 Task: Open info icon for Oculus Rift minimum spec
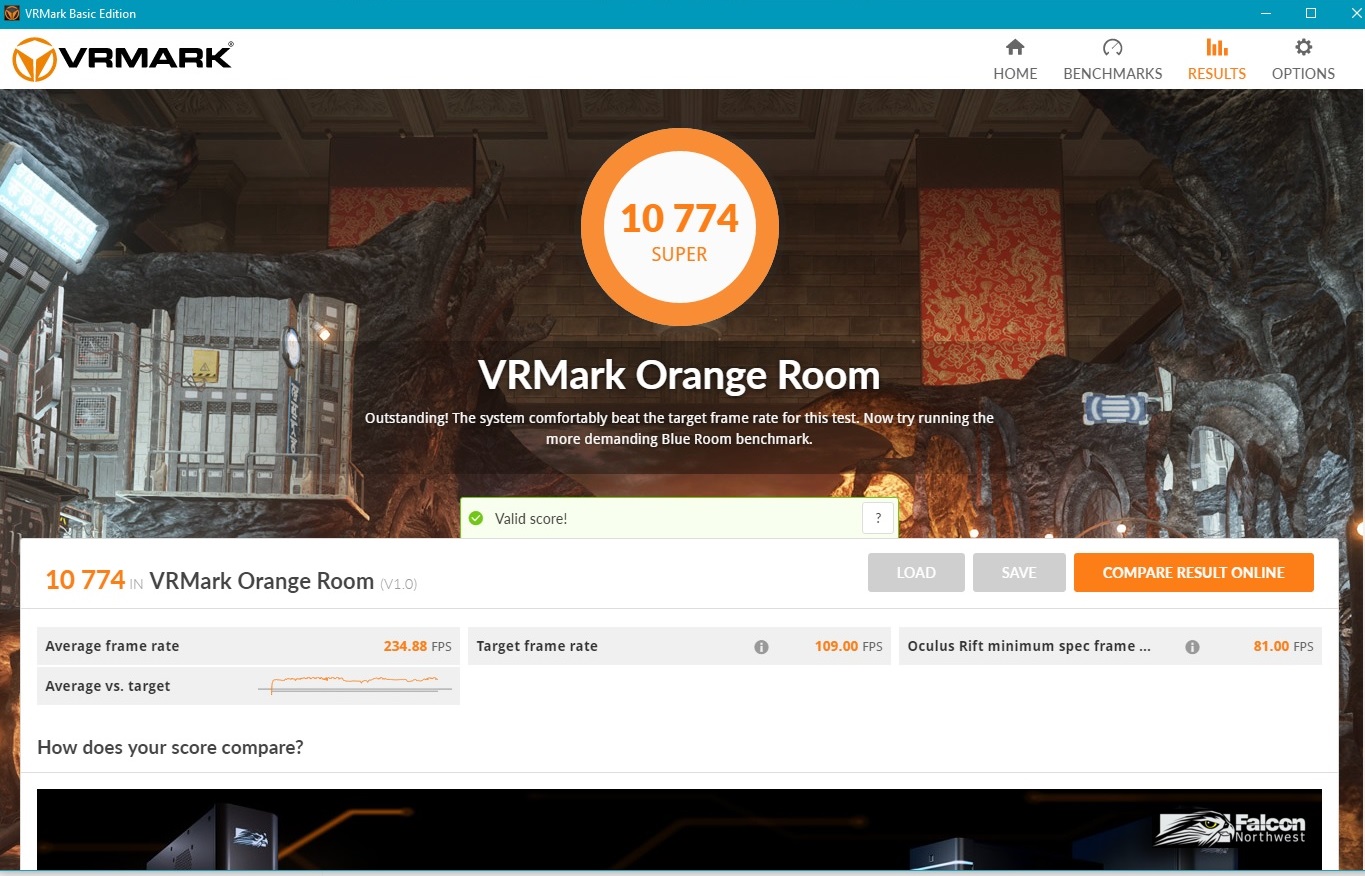(1192, 647)
